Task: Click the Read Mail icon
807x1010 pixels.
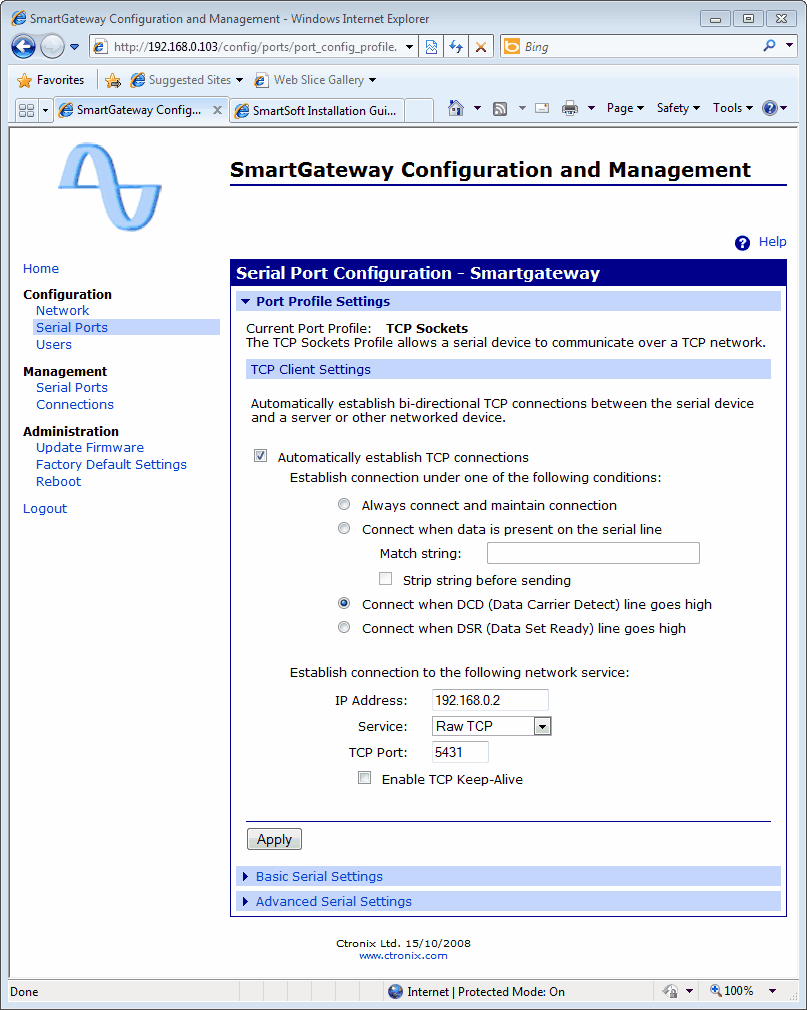Action: click(542, 108)
